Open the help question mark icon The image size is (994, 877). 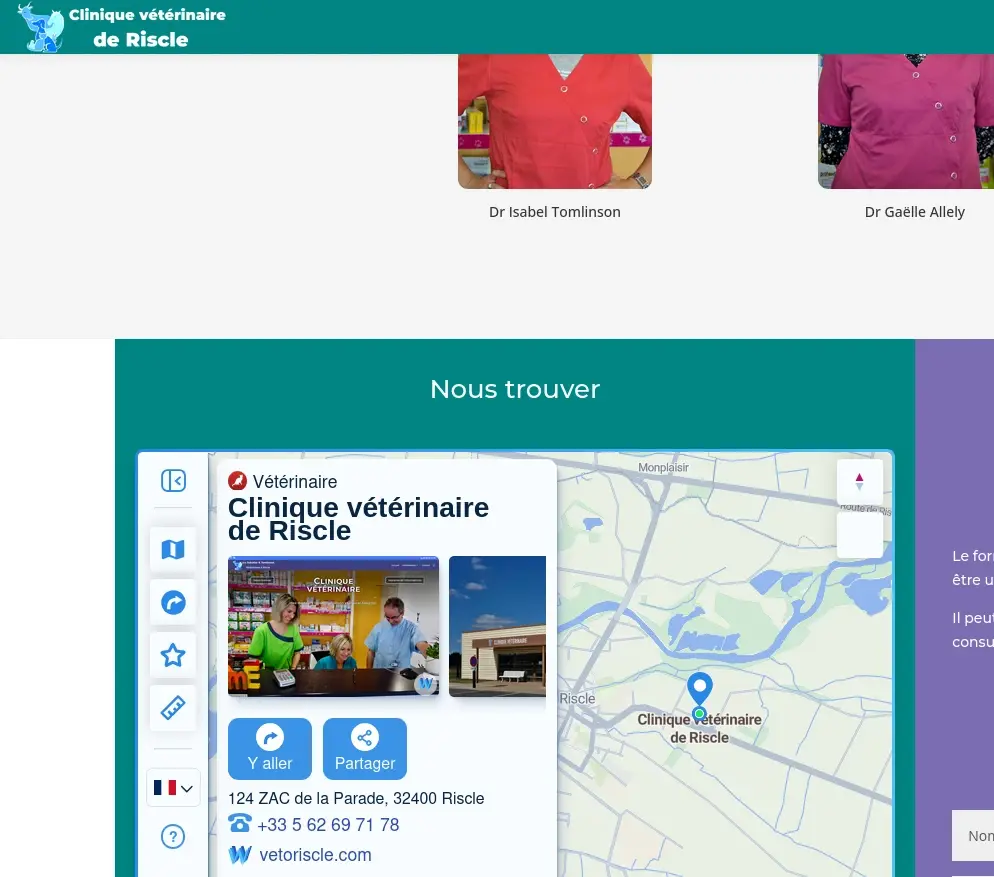tap(173, 836)
